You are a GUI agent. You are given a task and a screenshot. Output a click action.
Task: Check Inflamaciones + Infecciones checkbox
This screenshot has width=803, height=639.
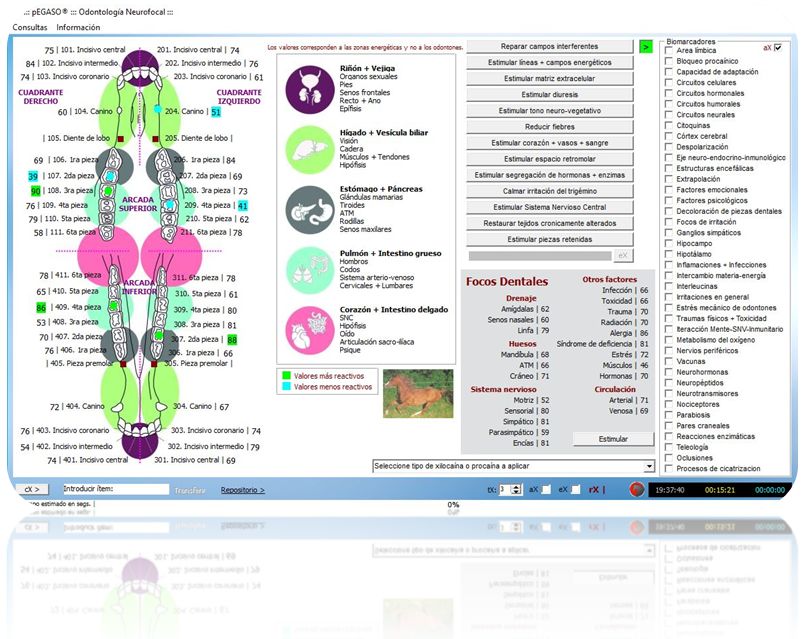(x=669, y=265)
